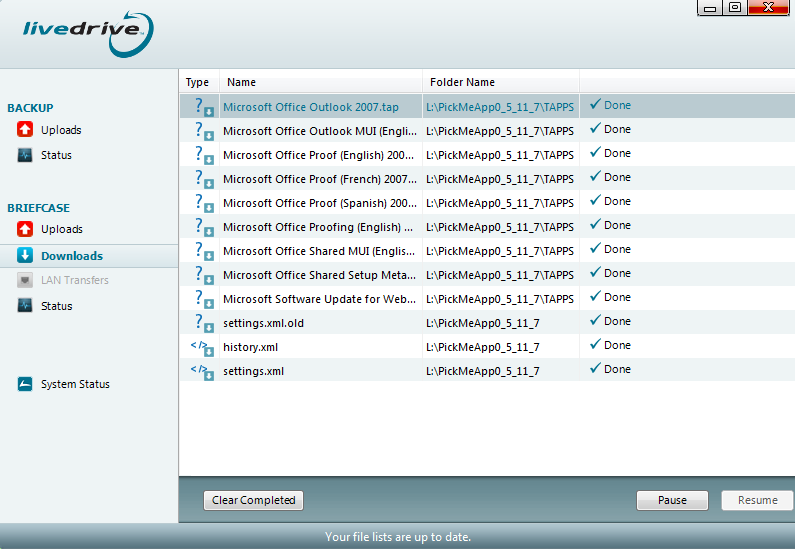This screenshot has width=795, height=549.
Task: Open Backup Uploads section
Action: click(61, 130)
